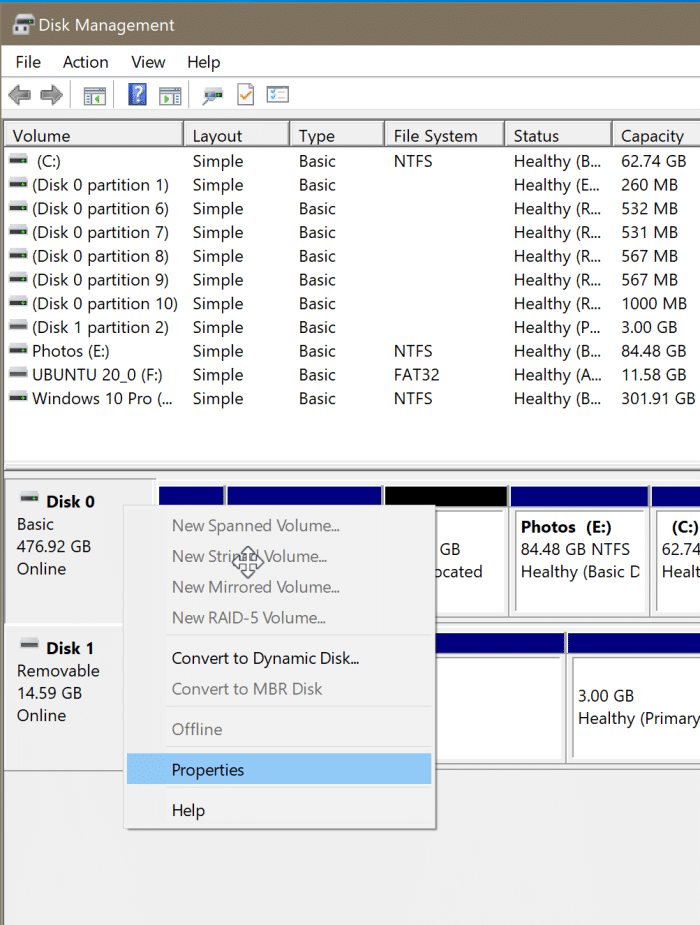The image size is (700, 925).
Task: Click grayed Convert to MBR Disk entry
Action: click(x=279, y=689)
